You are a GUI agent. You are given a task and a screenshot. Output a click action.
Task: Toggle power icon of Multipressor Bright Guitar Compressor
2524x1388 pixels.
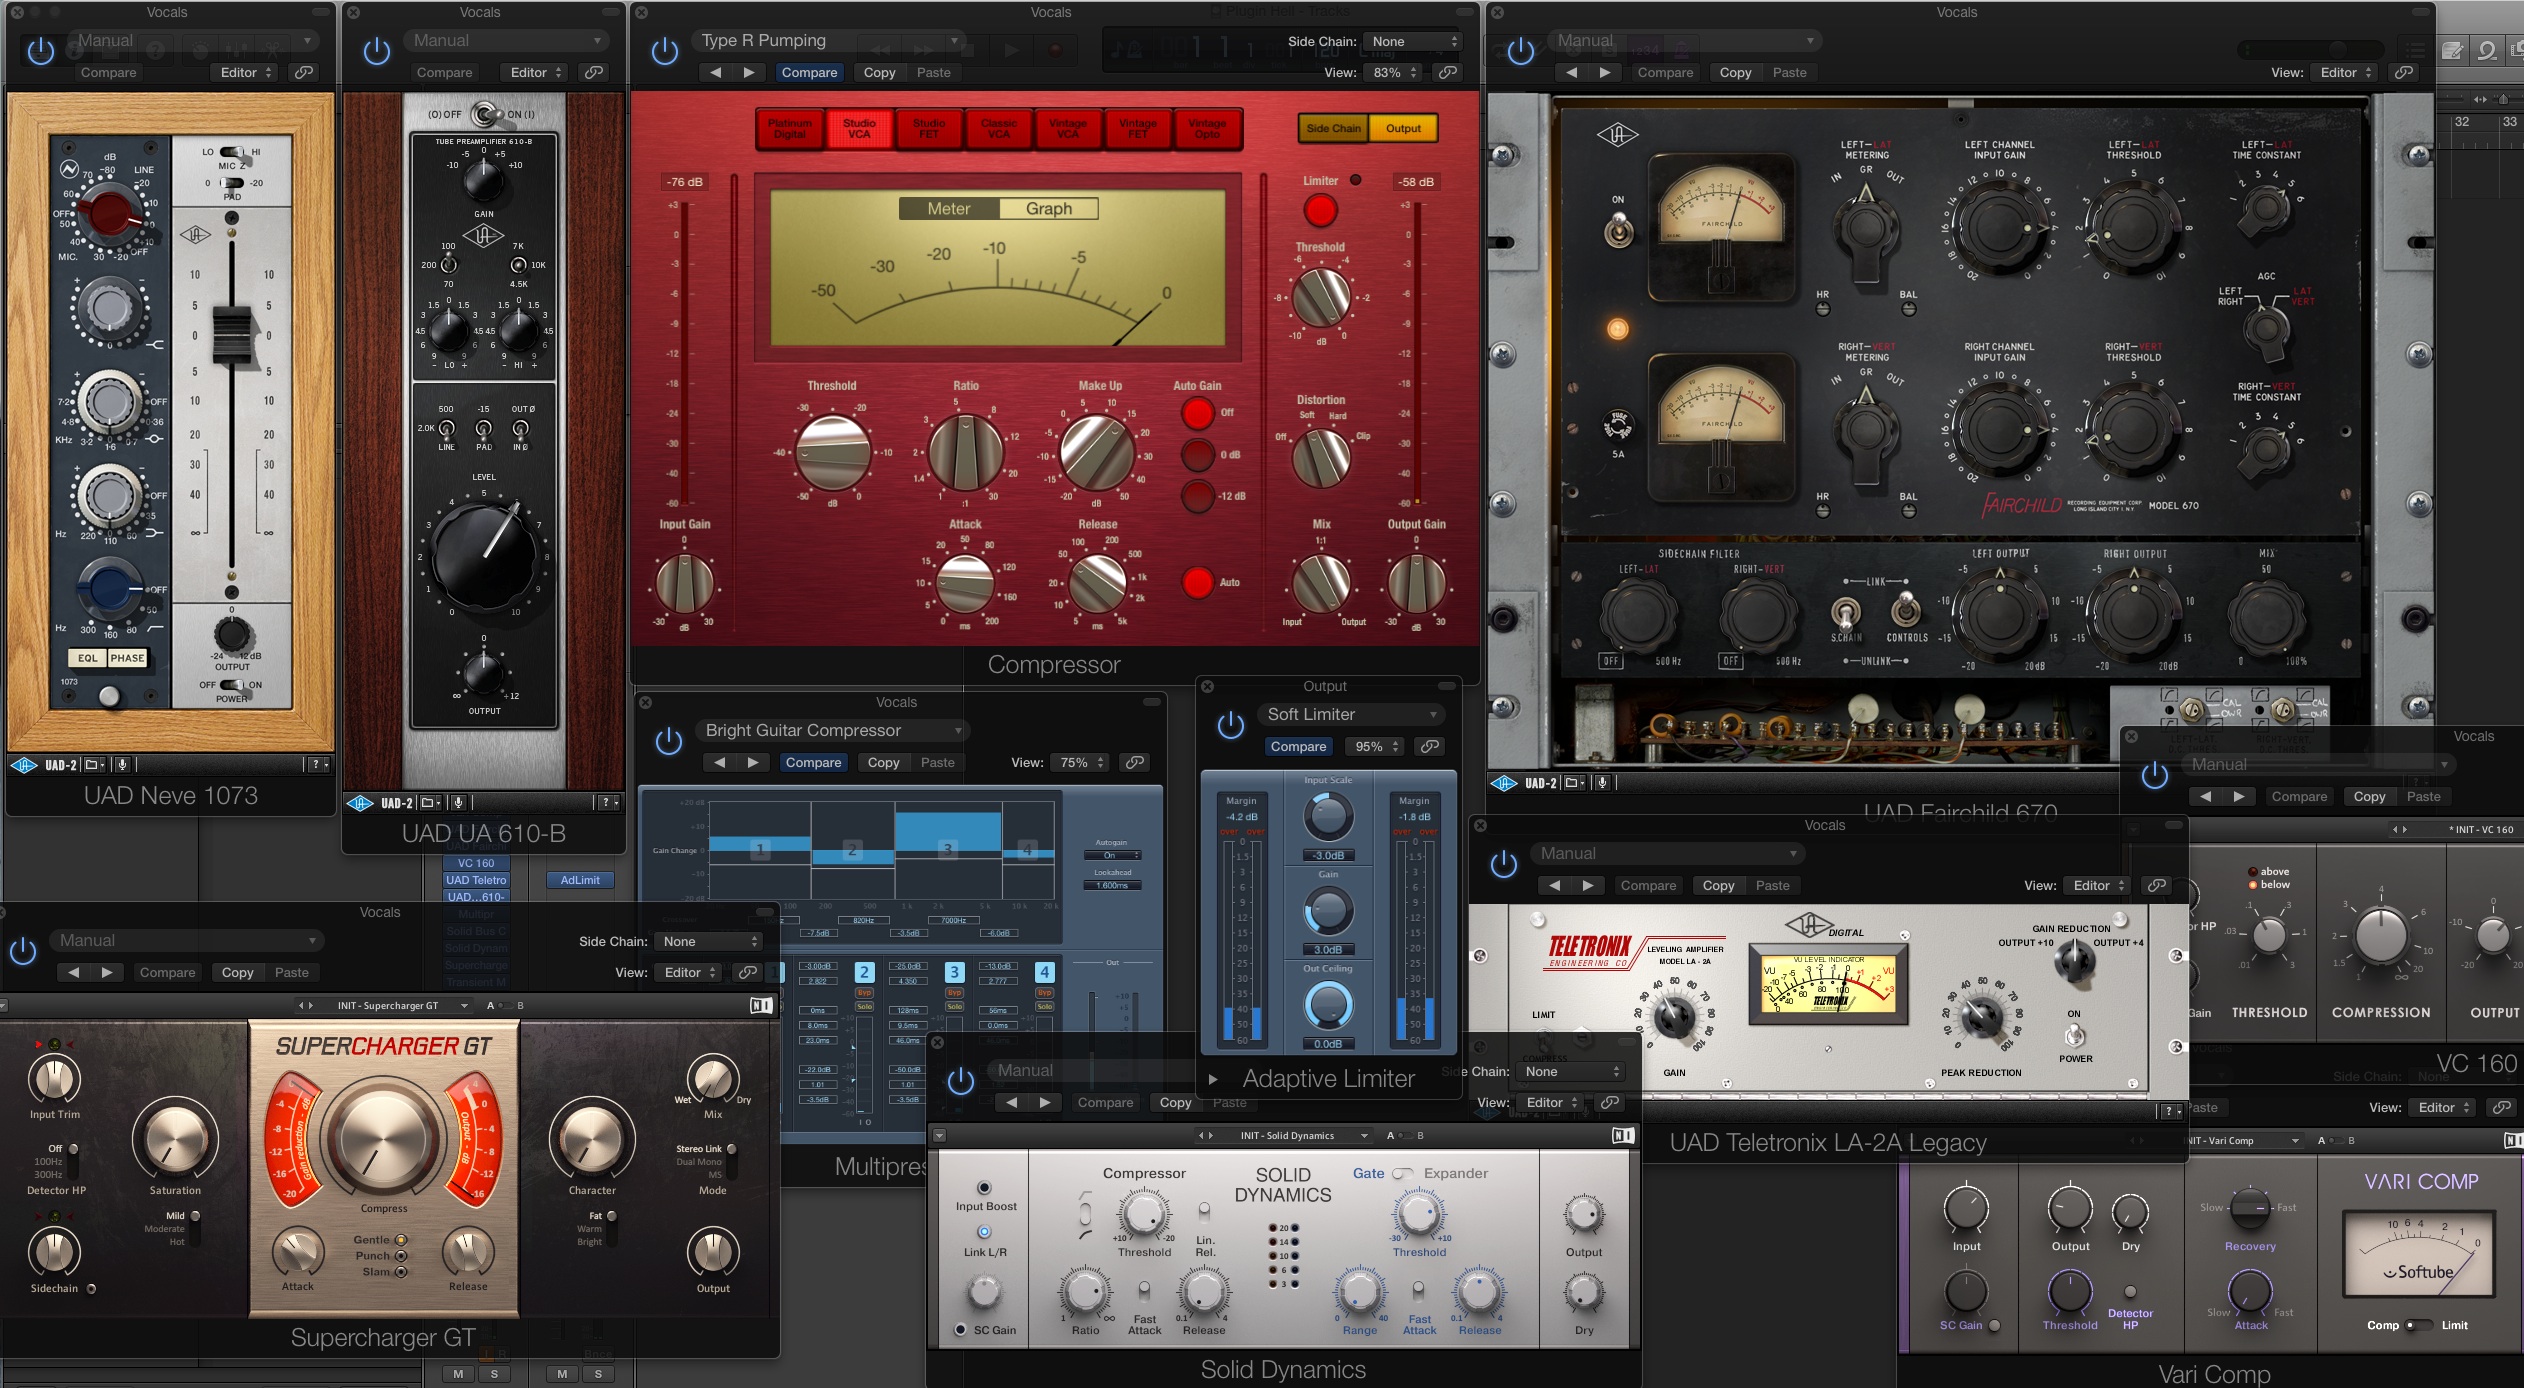pos(669,742)
